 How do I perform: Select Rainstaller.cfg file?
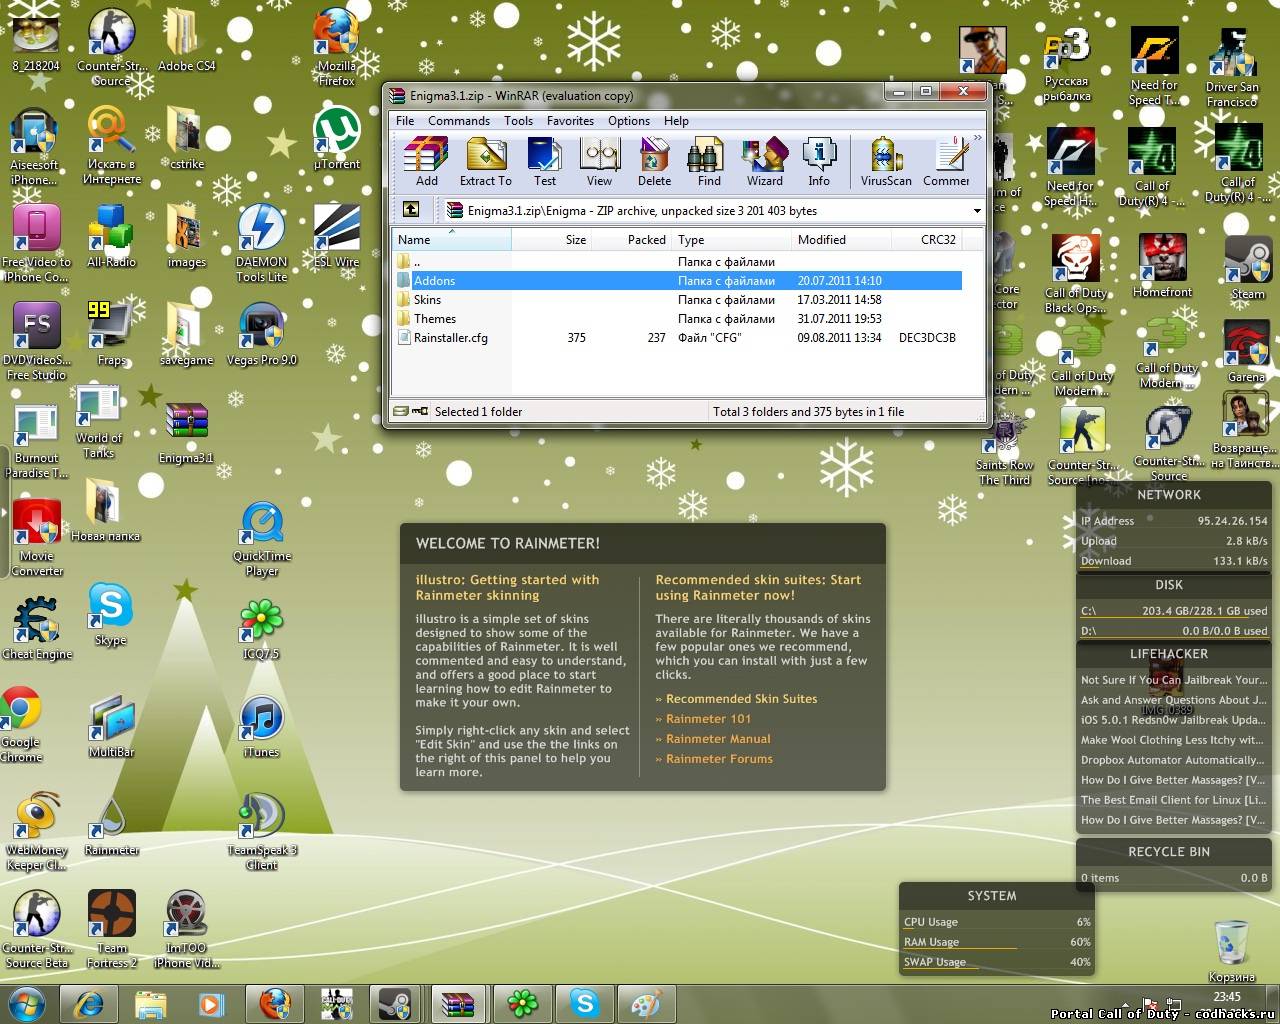(x=679, y=338)
